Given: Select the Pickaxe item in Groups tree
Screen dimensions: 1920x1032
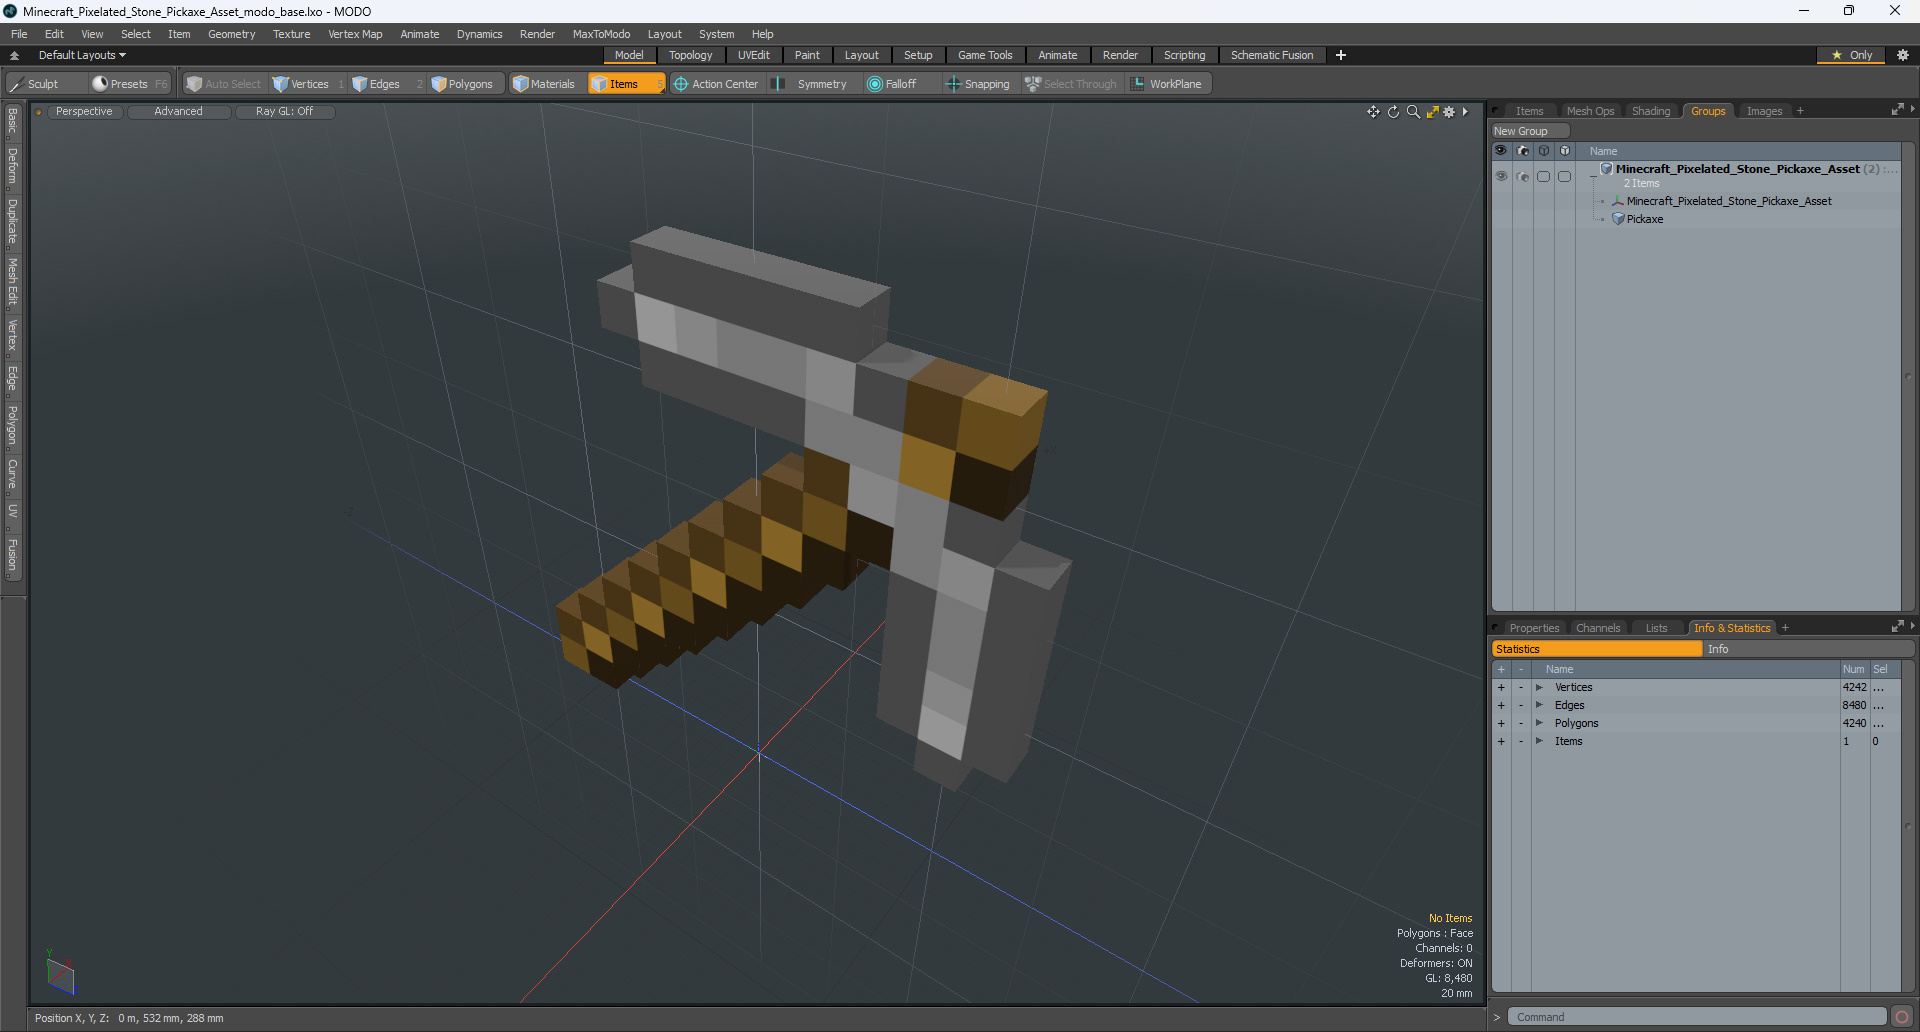Looking at the screenshot, I should 1645,219.
